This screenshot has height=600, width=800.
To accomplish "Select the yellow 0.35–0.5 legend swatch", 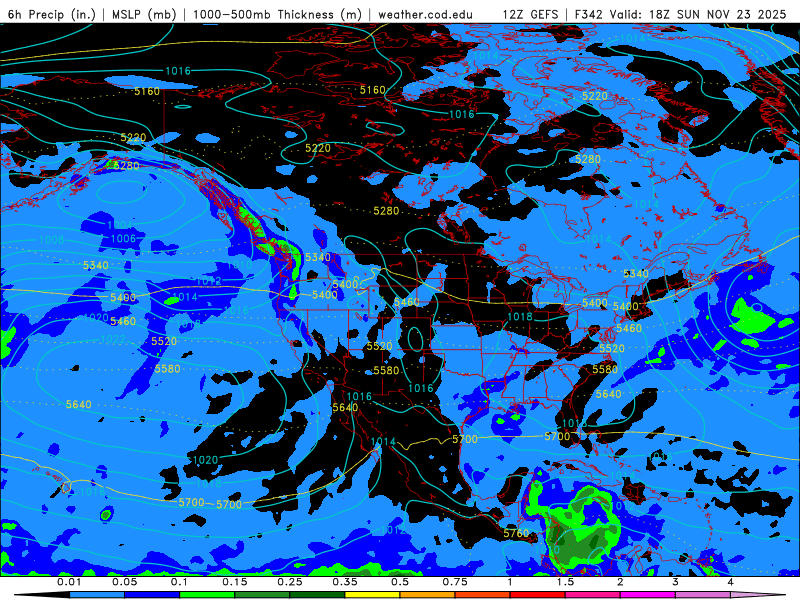I will 372,595.
